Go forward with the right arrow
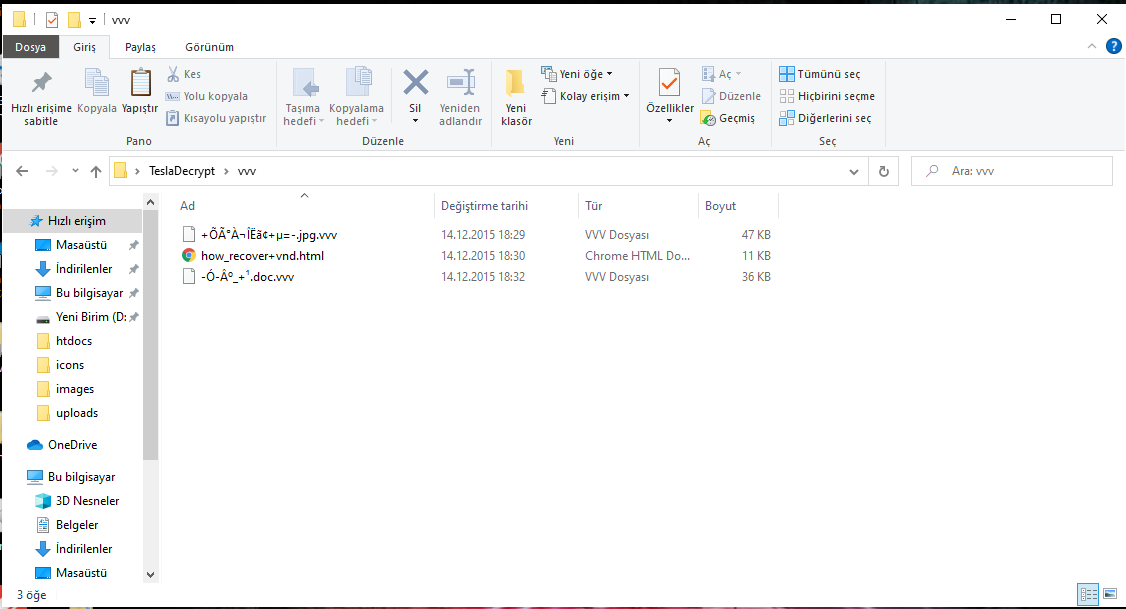This screenshot has height=609, width=1126. (52, 171)
